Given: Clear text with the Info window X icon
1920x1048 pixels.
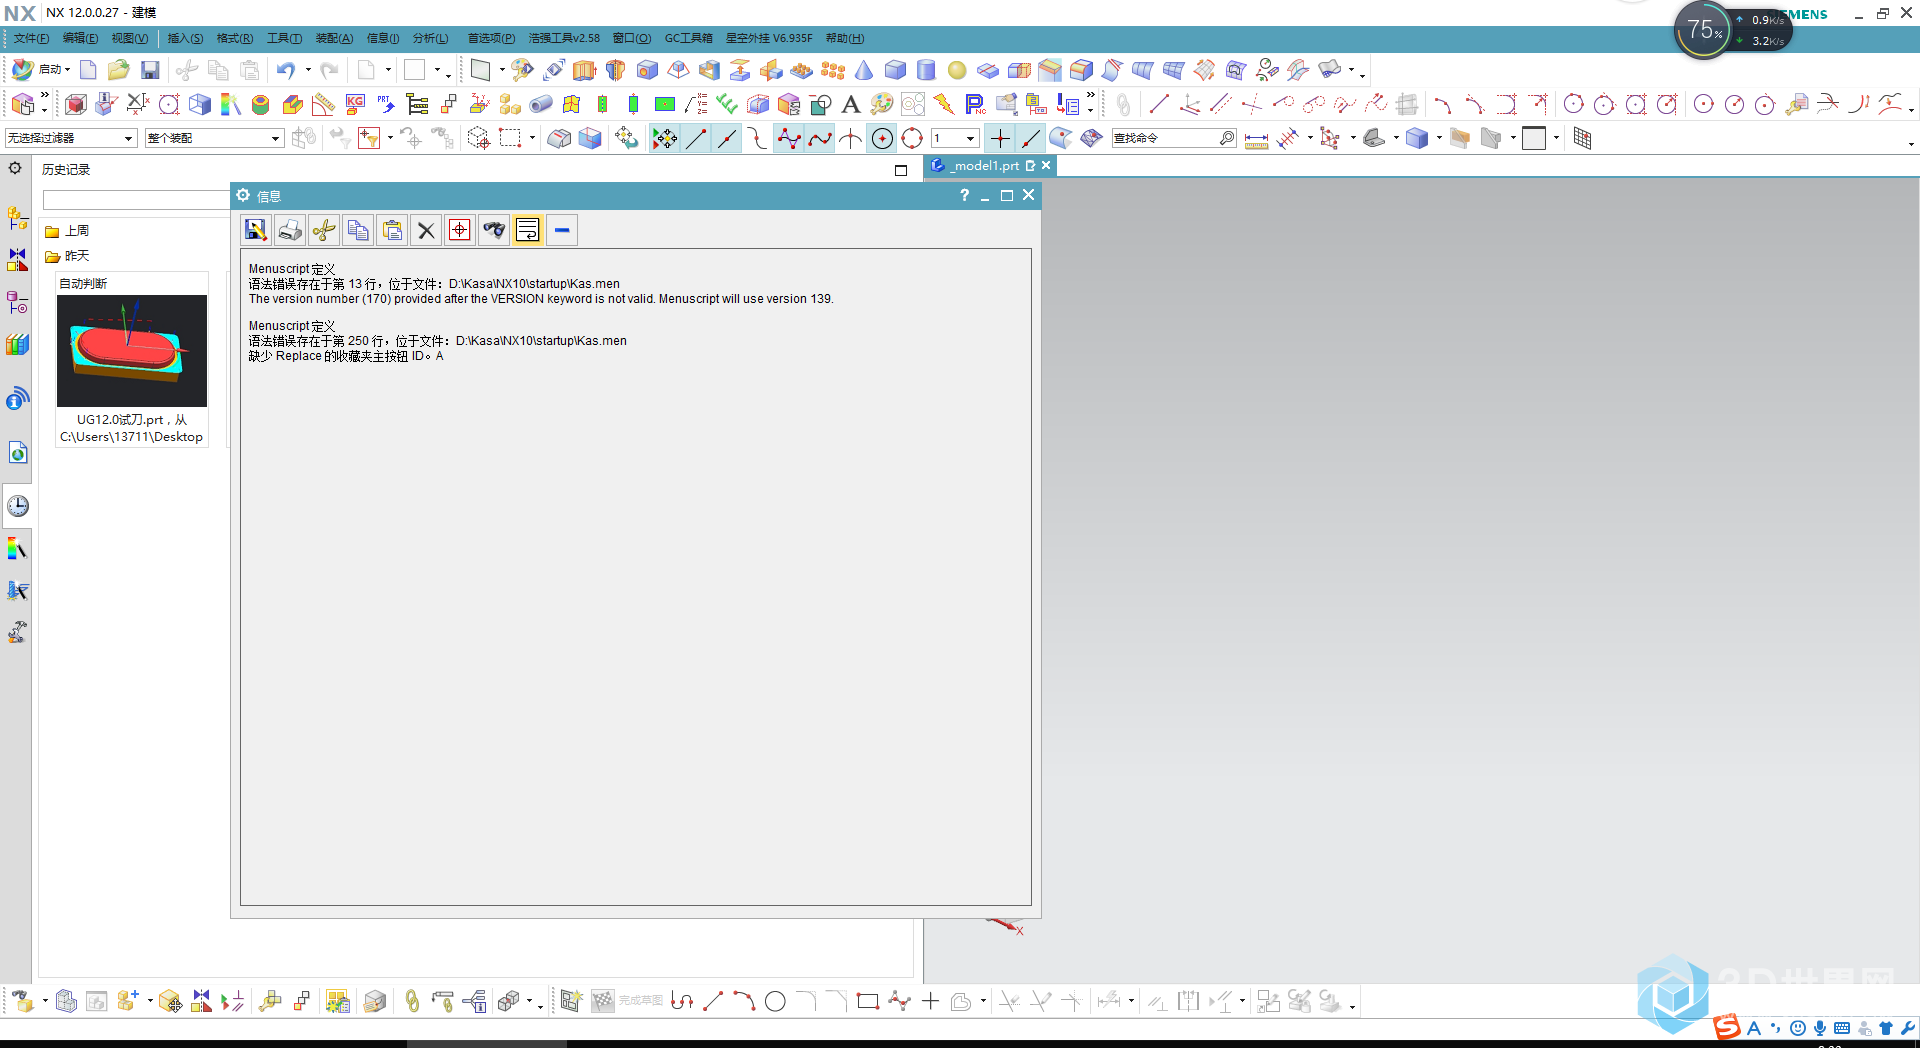Looking at the screenshot, I should [426, 230].
